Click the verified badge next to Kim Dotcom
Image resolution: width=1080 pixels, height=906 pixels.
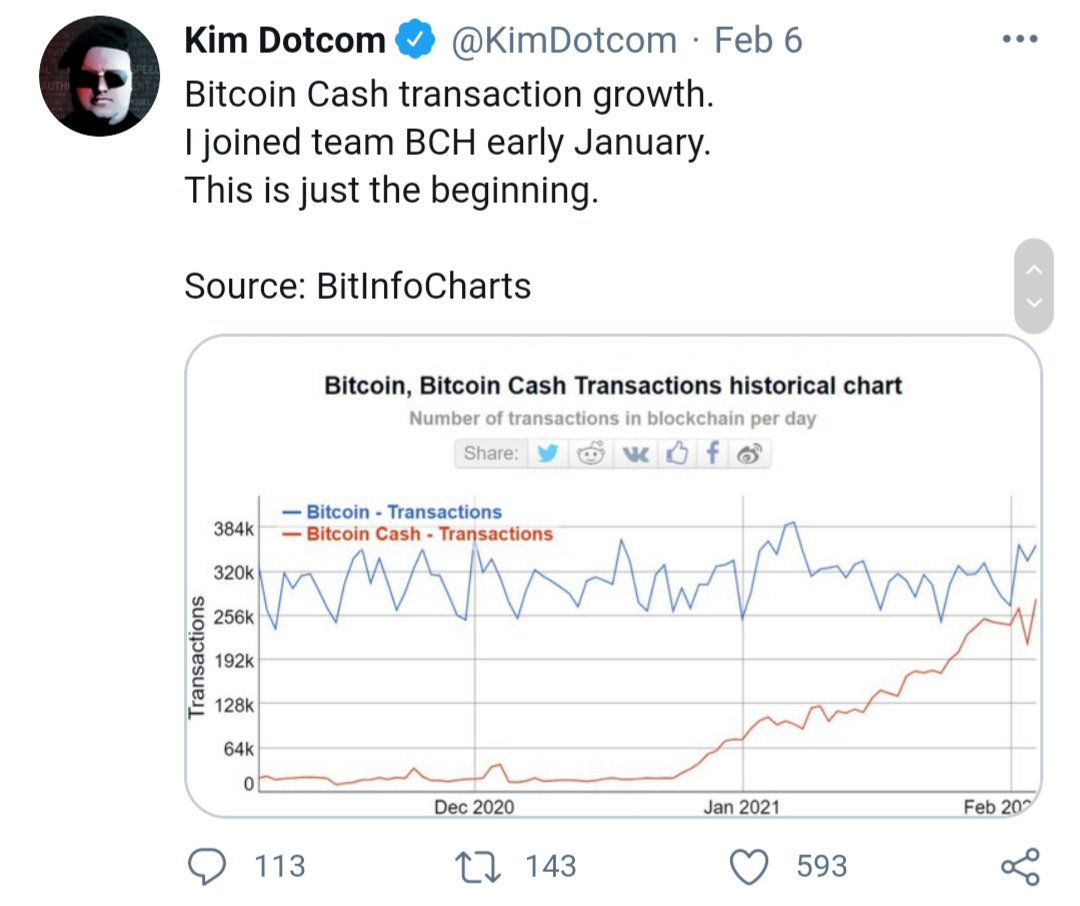(x=414, y=40)
